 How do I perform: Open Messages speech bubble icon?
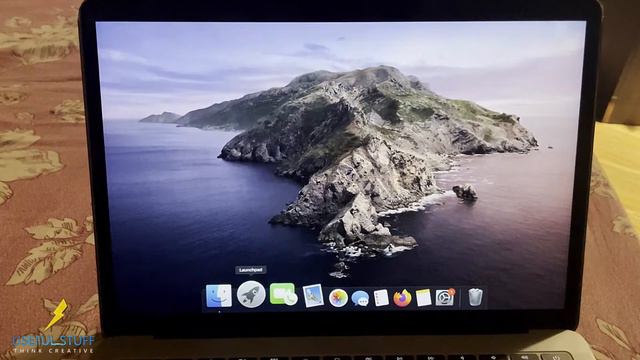[x=360, y=298]
